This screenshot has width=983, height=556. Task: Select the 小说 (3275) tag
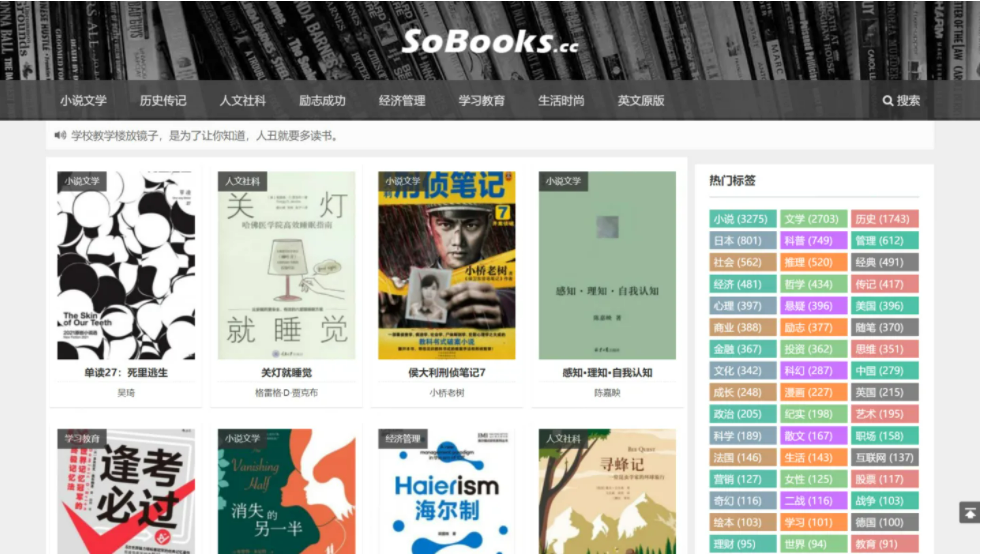click(x=743, y=219)
